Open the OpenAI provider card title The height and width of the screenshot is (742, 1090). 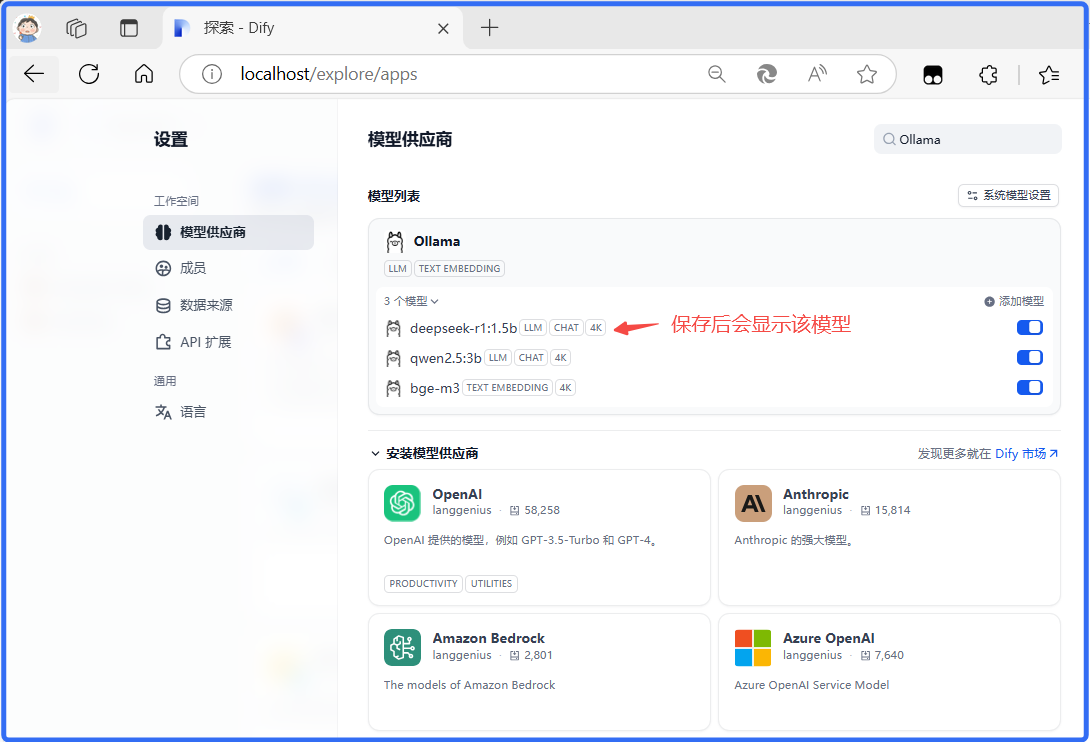(457, 494)
